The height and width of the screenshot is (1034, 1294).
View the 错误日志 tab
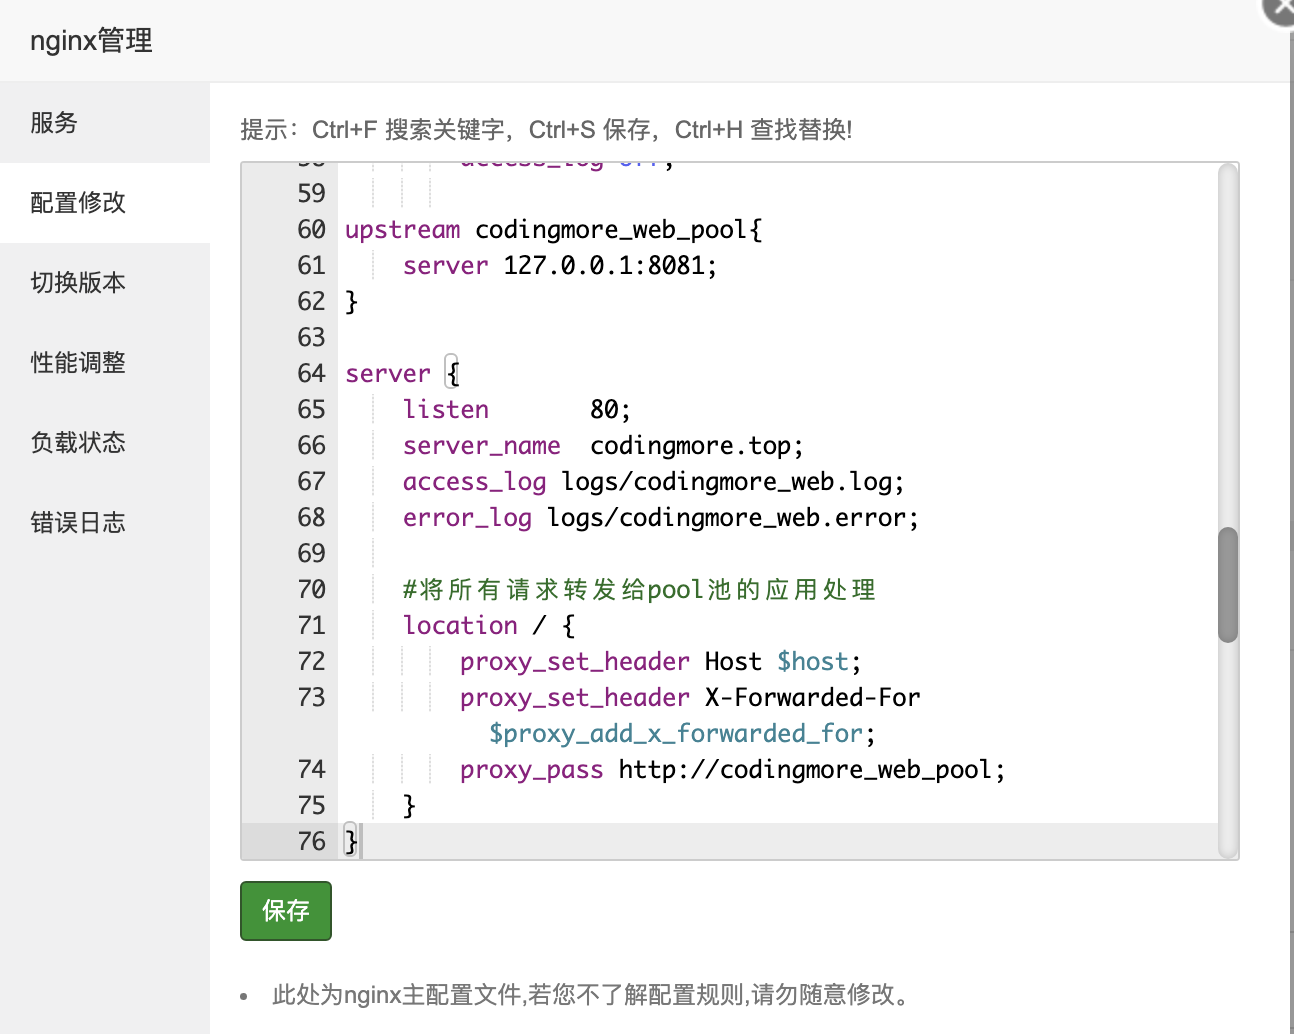[x=78, y=523]
